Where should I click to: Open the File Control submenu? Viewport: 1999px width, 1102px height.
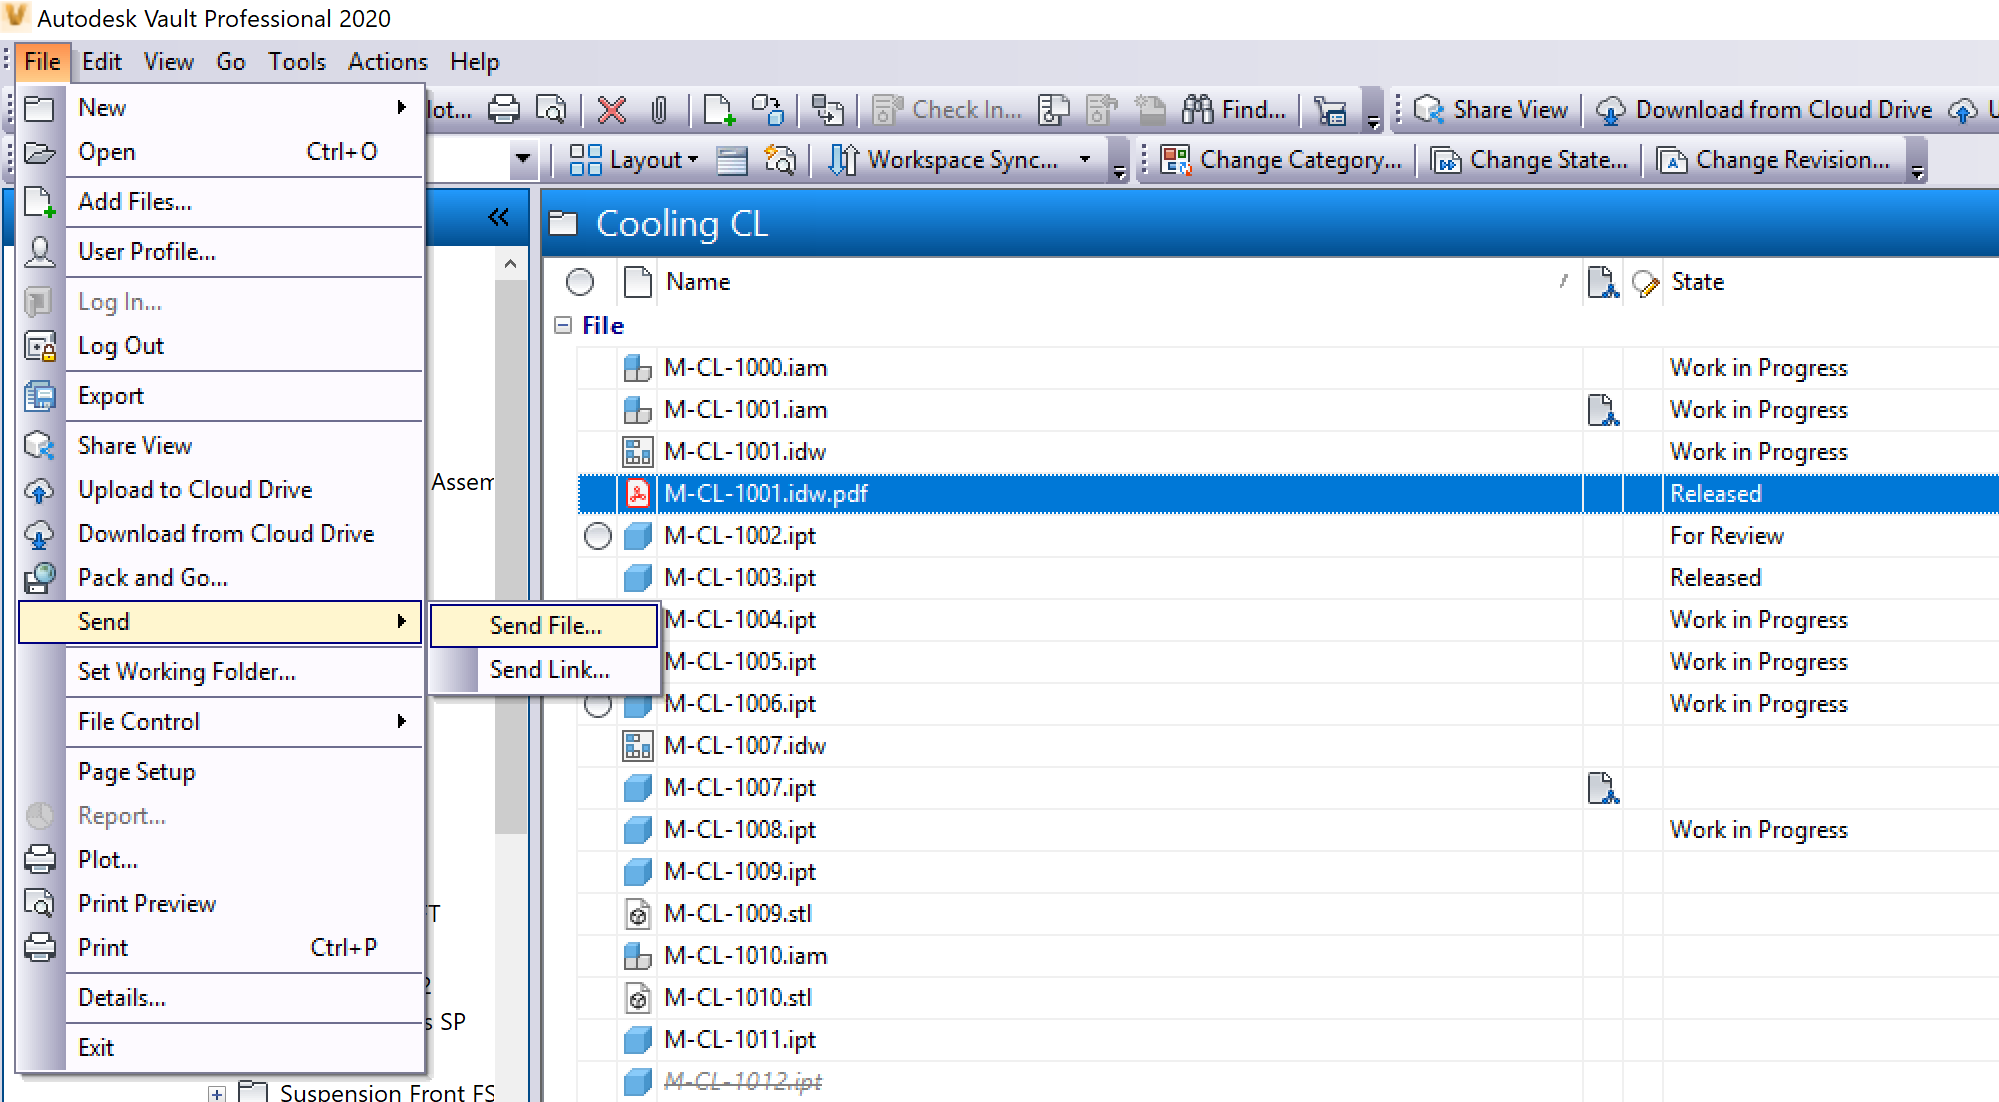[244, 722]
